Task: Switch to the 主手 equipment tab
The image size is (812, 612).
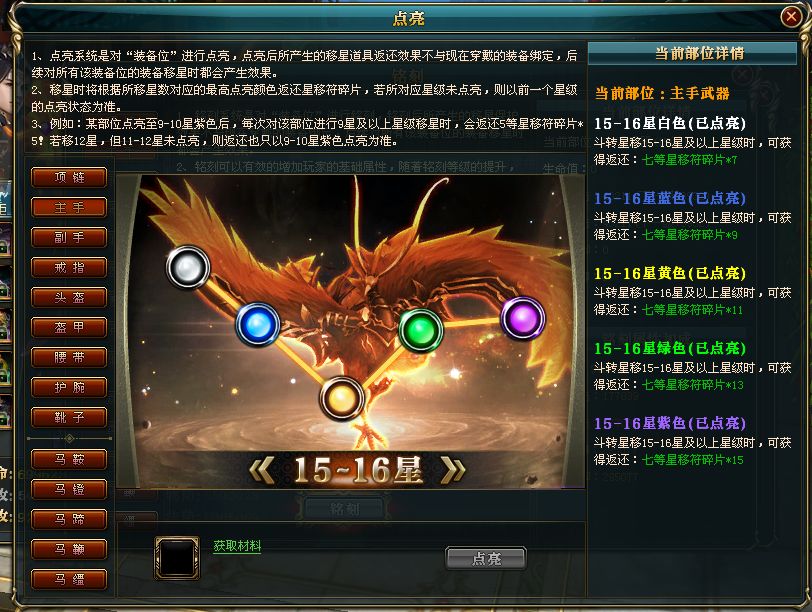Action: coord(69,208)
